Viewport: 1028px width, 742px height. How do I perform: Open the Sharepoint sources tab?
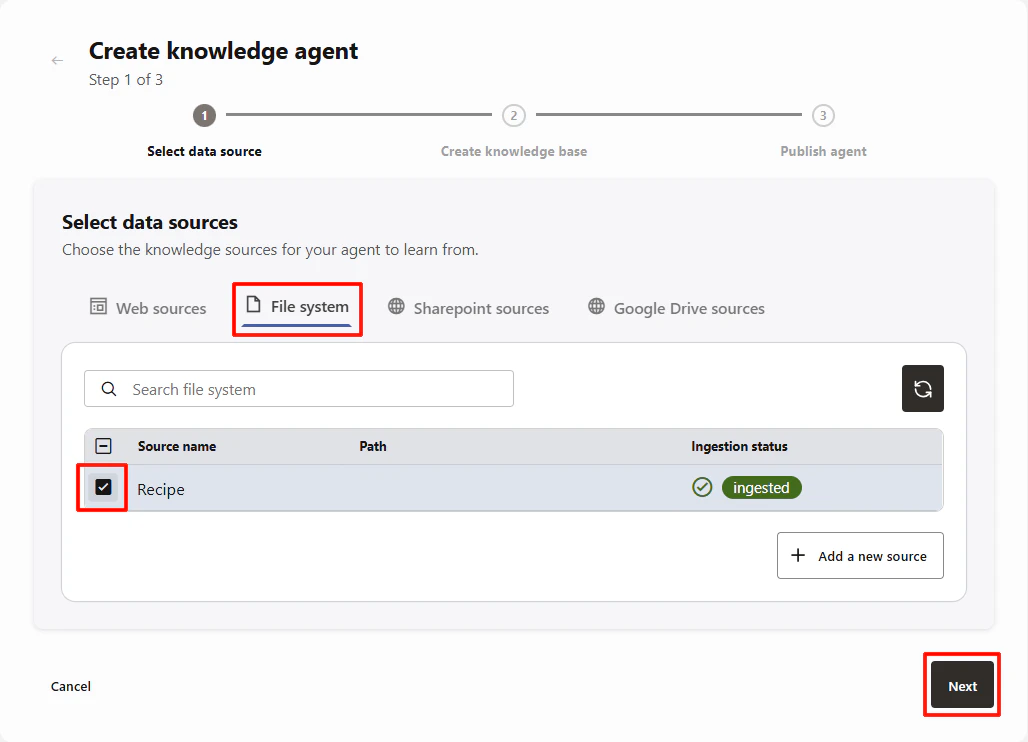click(x=468, y=308)
